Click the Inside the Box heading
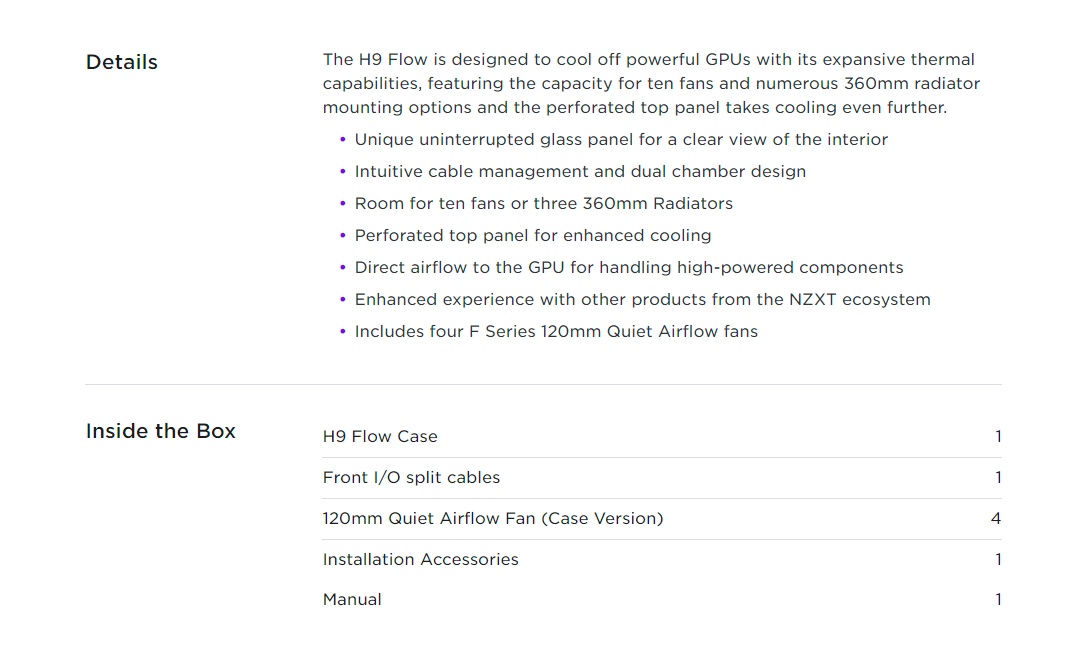Screen dimensions: 1087x651 (161, 431)
